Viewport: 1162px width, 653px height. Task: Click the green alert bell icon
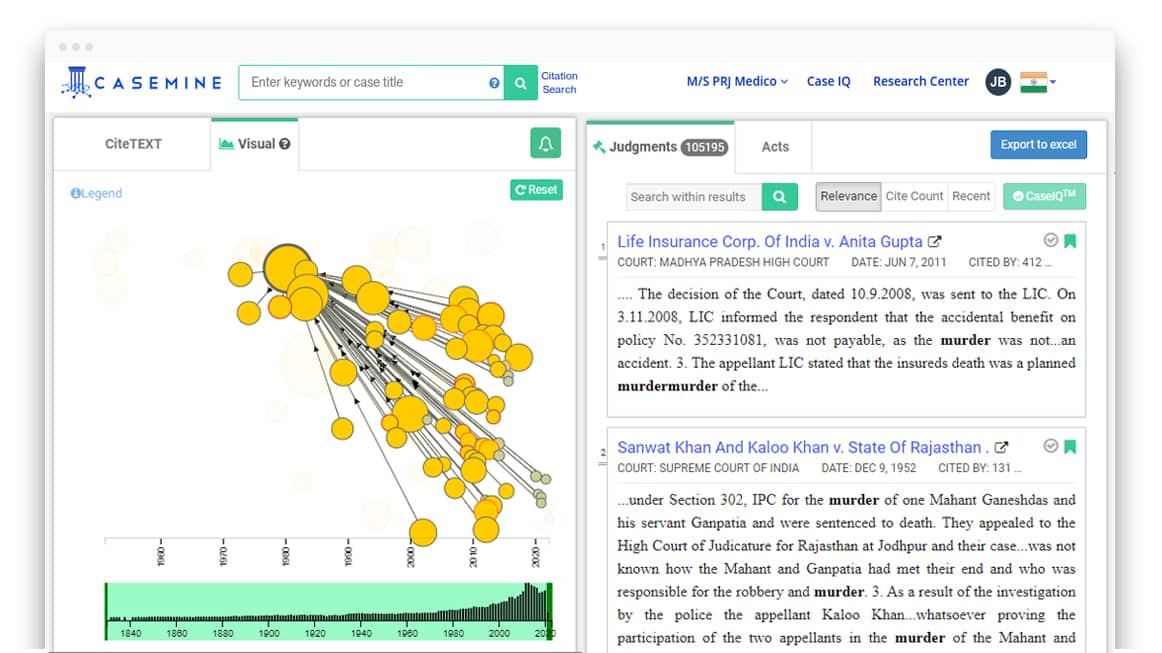point(545,144)
